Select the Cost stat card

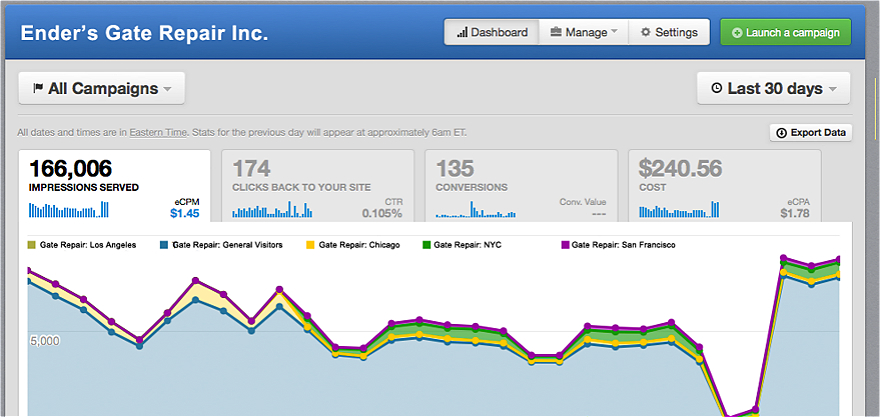tap(725, 186)
